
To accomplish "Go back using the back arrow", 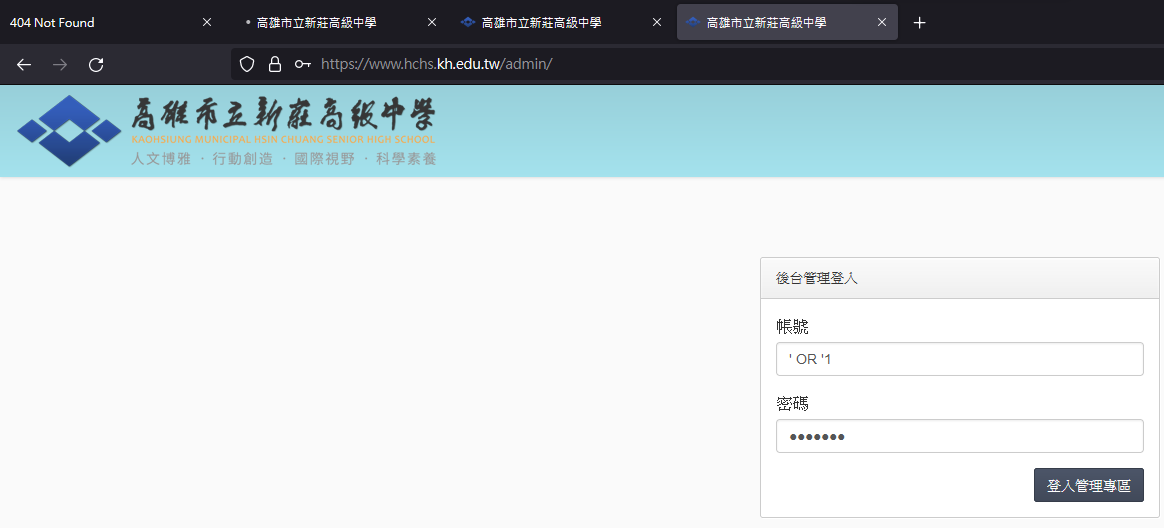I will [24, 65].
